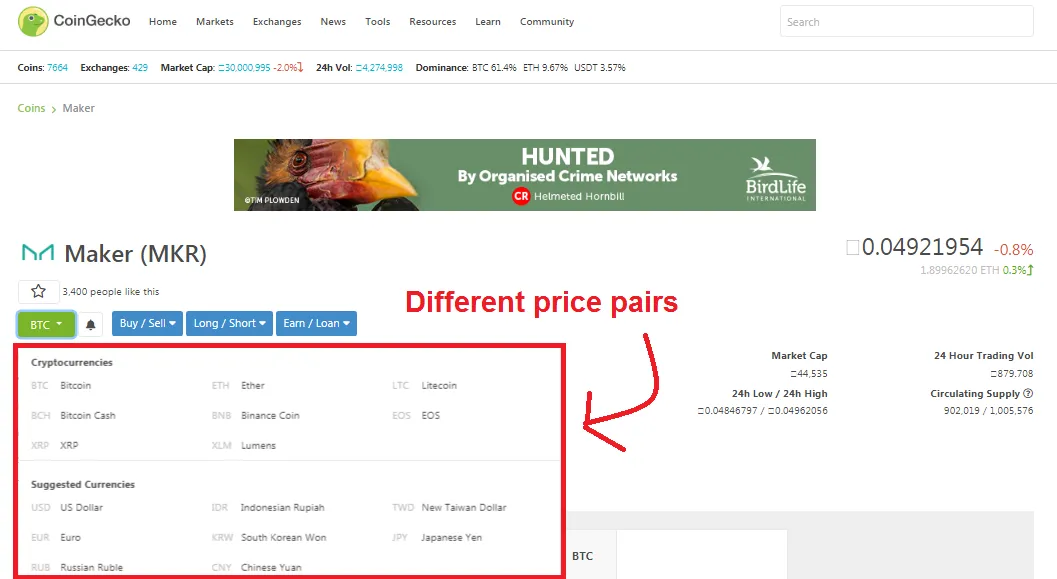Click the CoinGecko gecko logo icon
This screenshot has height=579, width=1057.
click(x=33, y=22)
